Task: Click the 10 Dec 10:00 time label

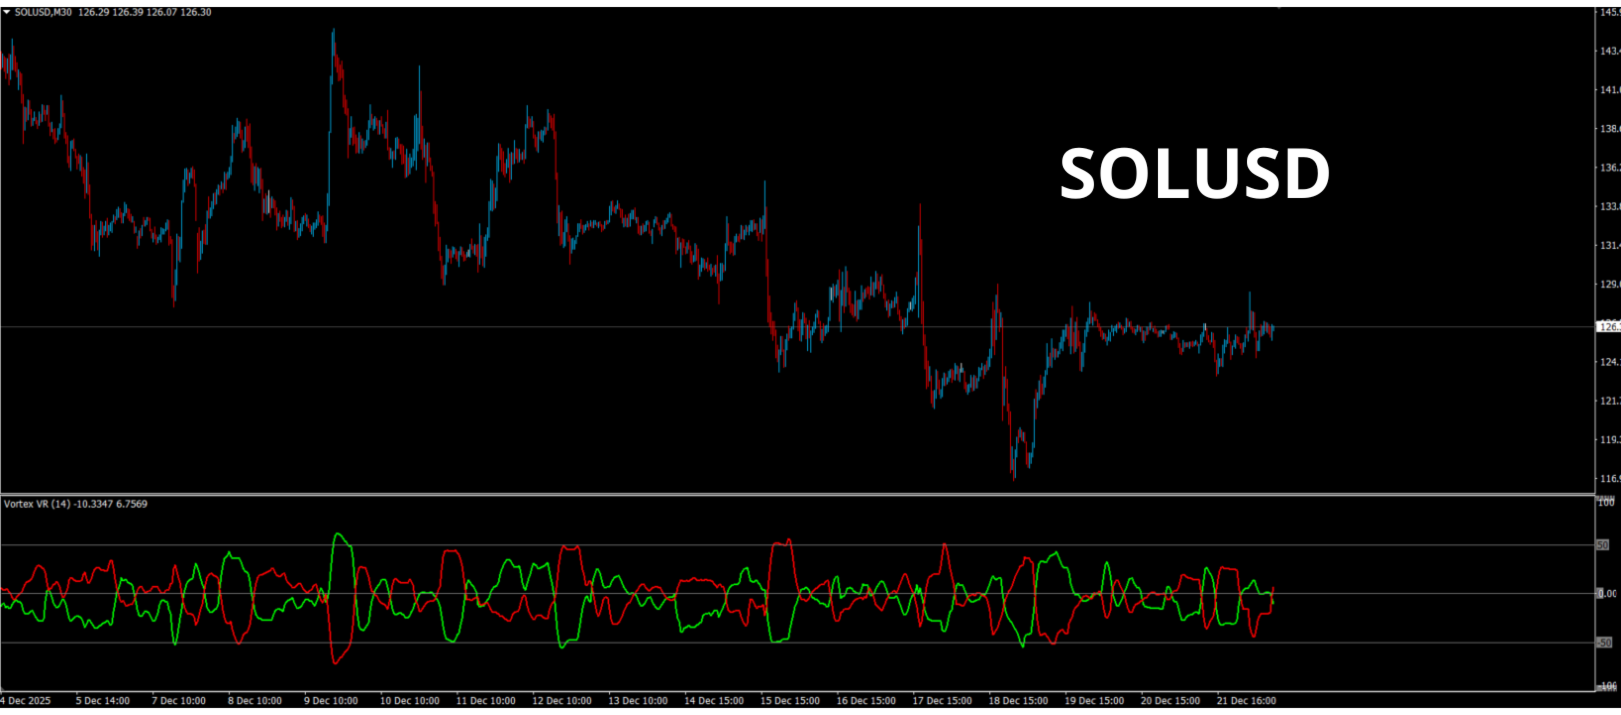Action: pyautogui.click(x=409, y=701)
